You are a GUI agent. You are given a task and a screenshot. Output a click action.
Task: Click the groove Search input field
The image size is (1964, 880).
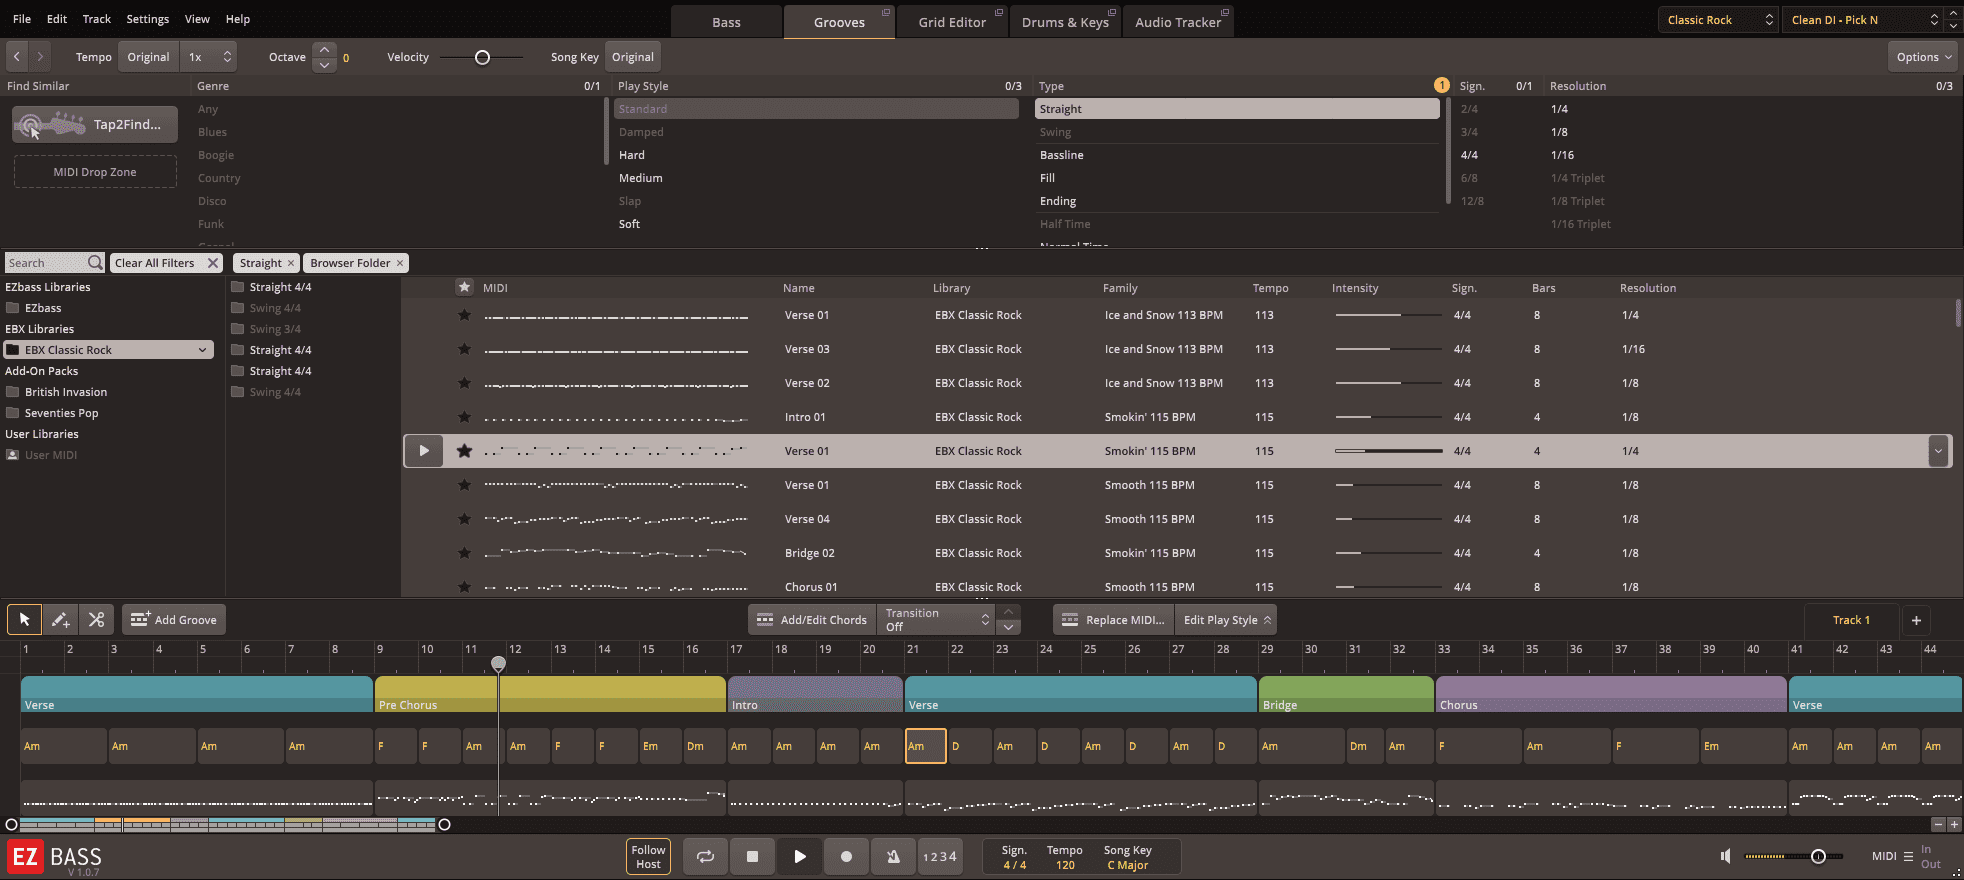coord(46,263)
